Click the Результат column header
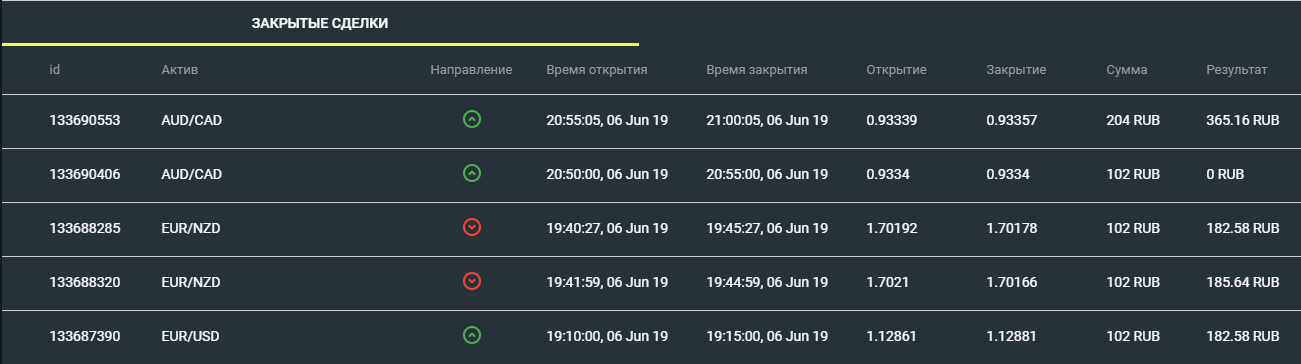Screen dimensions: 1301x364 point(1237,70)
